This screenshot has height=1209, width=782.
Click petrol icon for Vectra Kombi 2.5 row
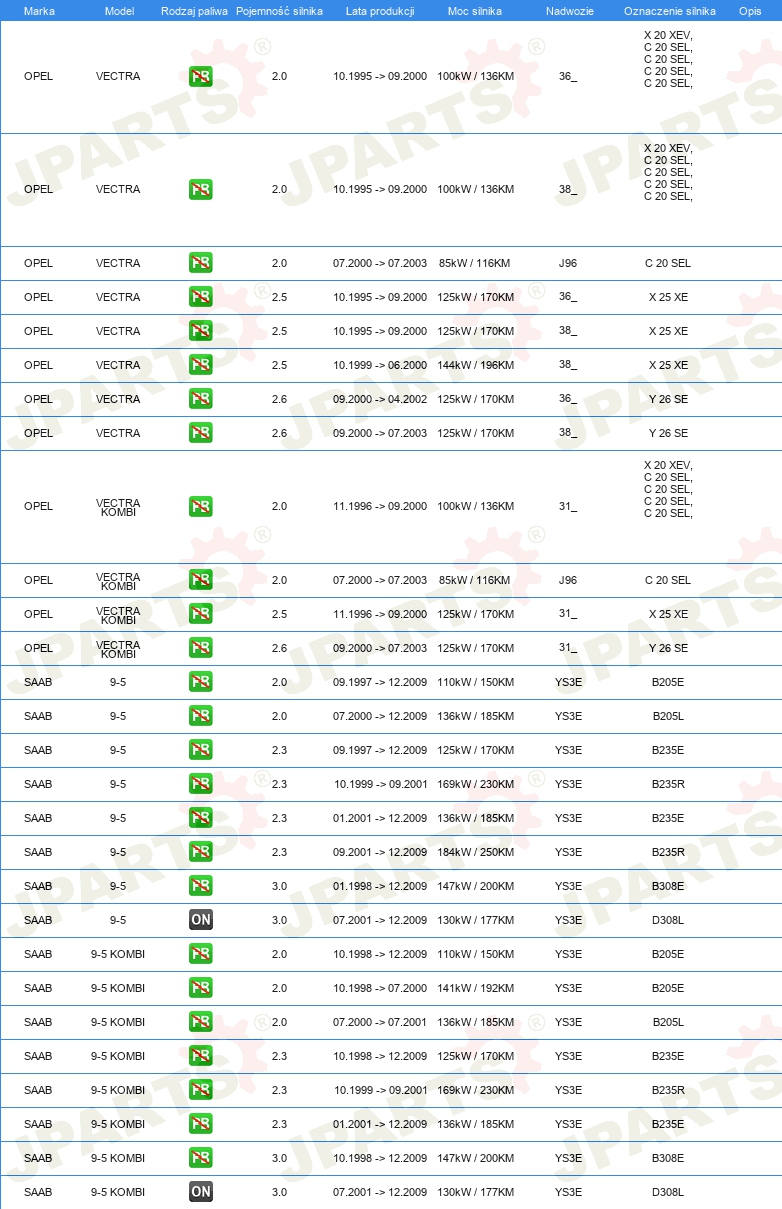tap(201, 614)
